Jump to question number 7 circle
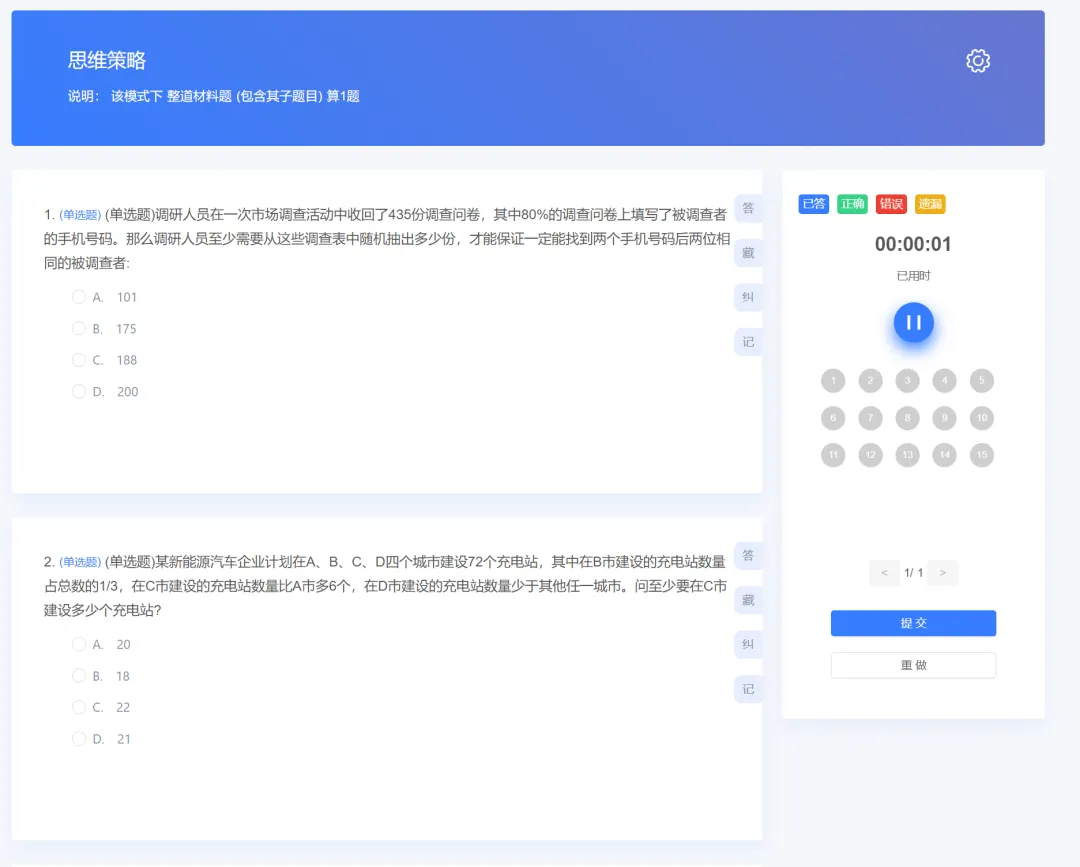Screen dimensions: 1080x867 (870, 417)
